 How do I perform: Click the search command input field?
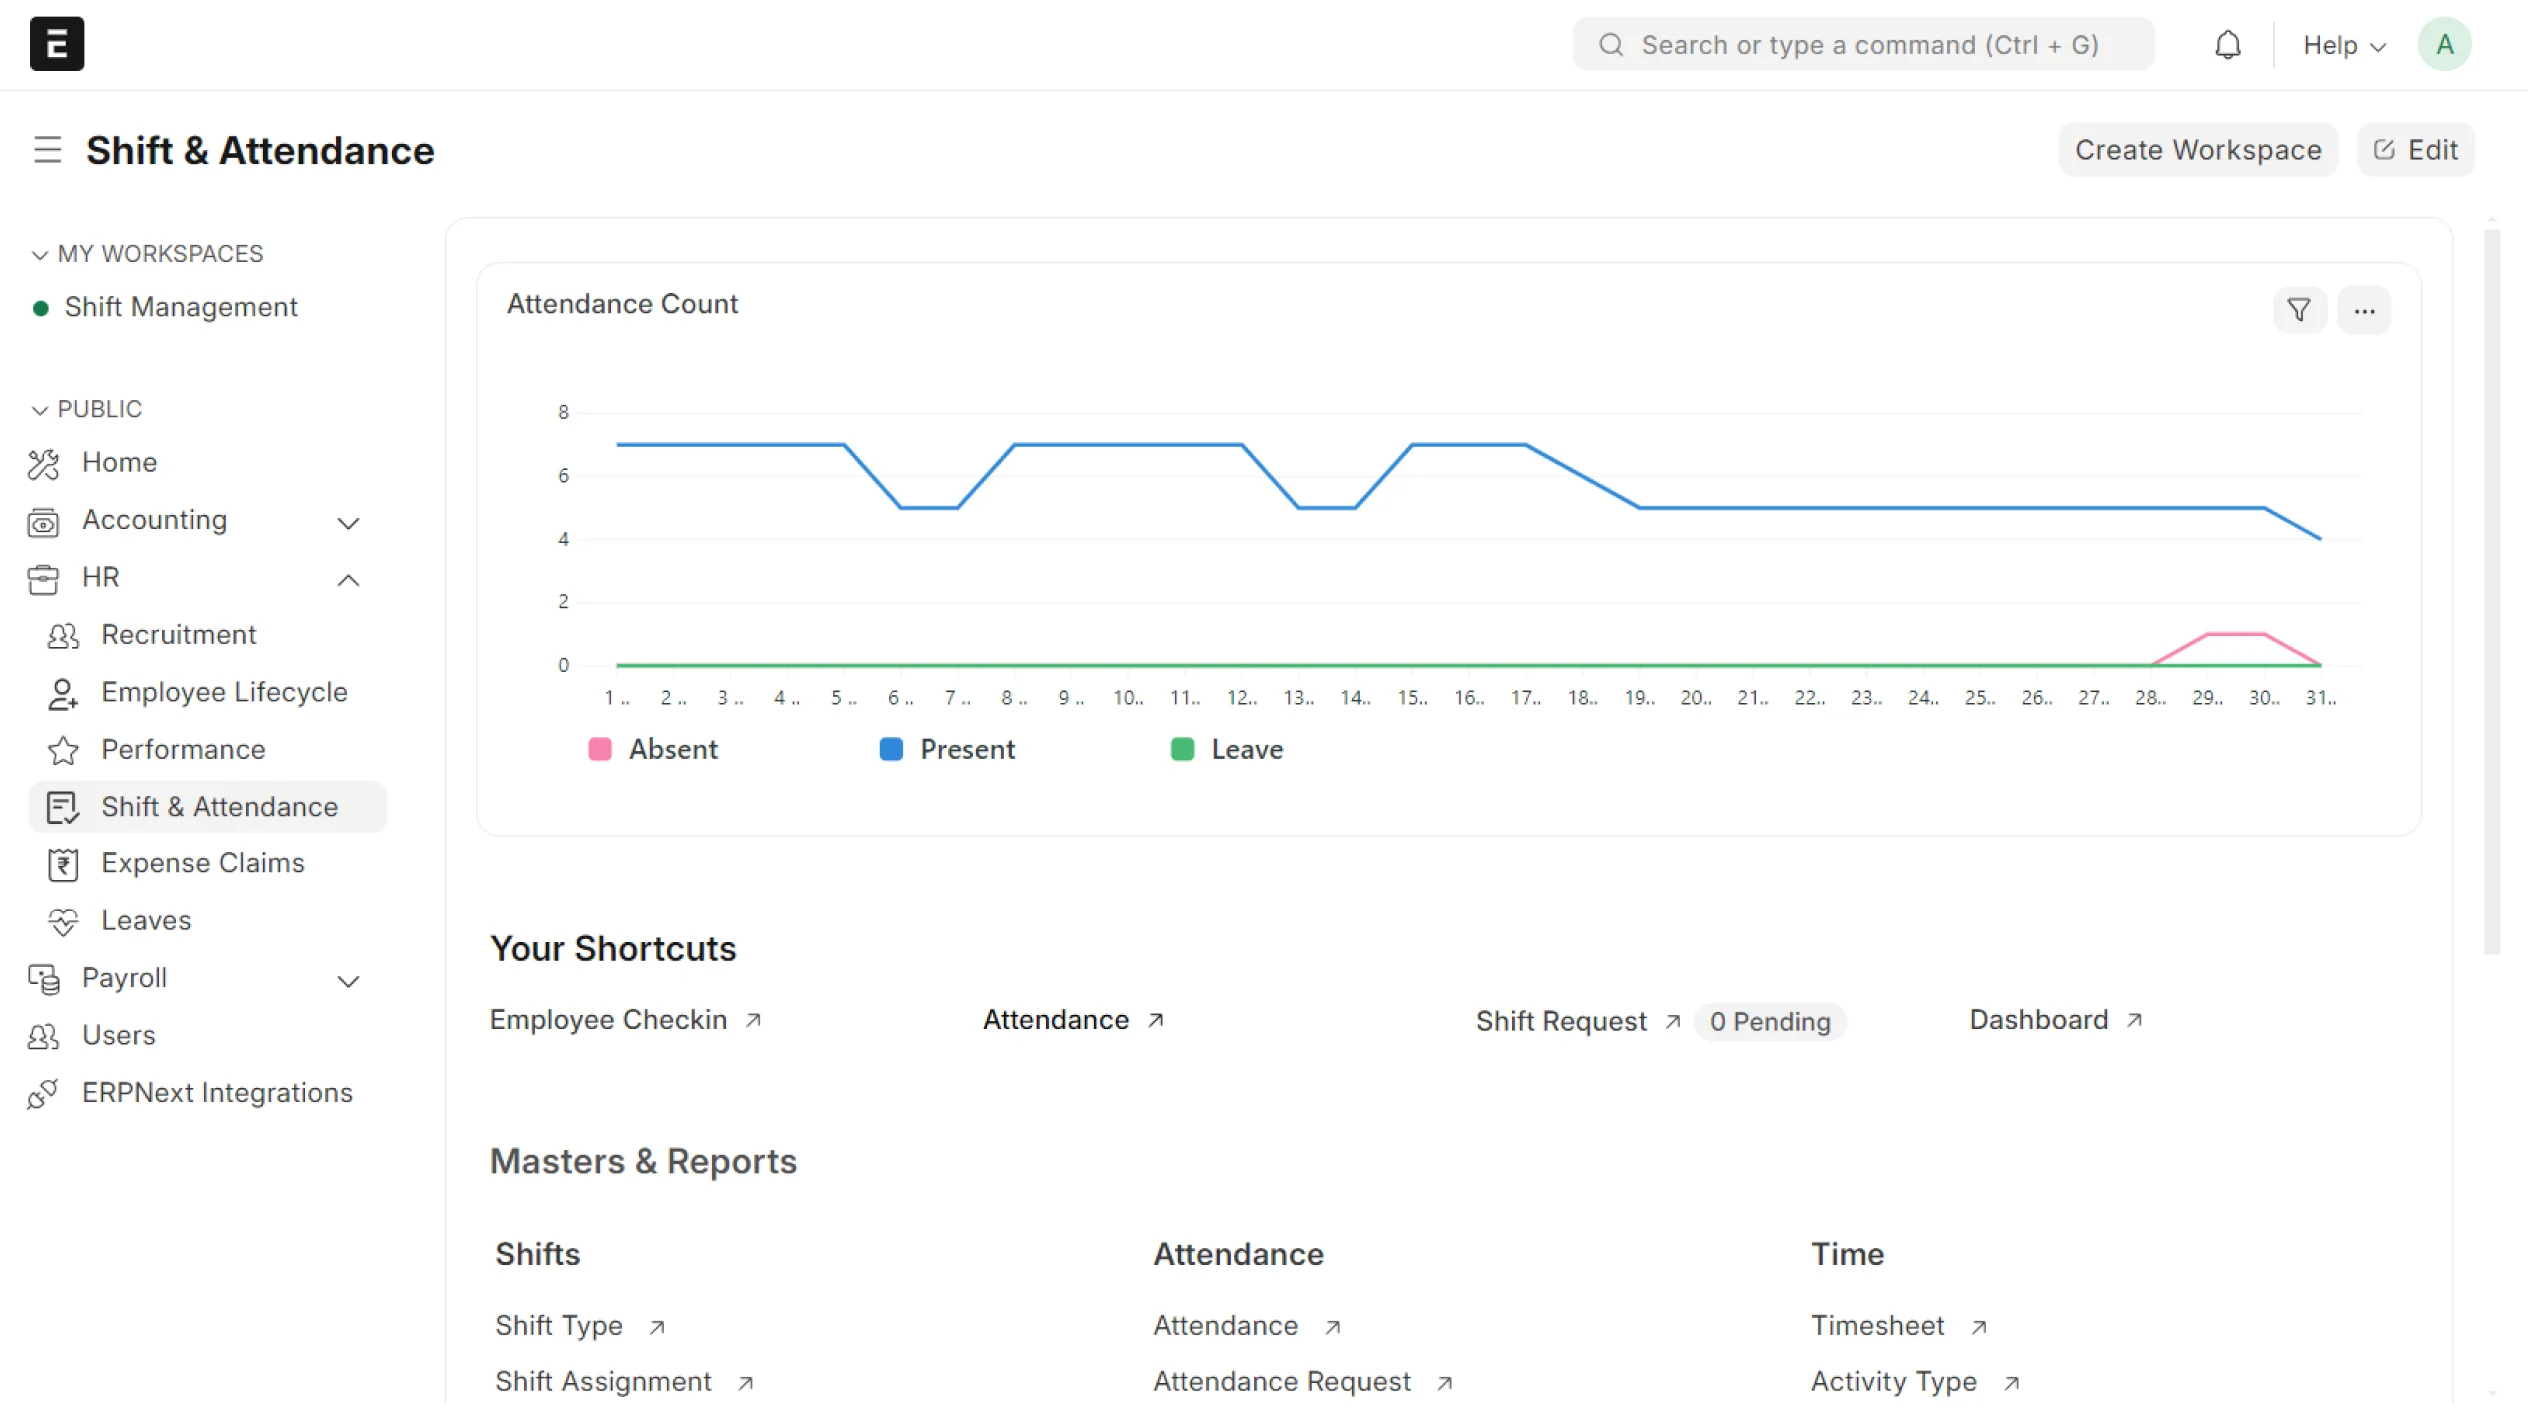(1868, 45)
